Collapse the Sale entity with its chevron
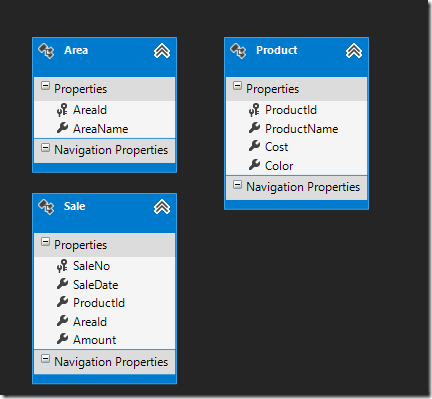The width and height of the screenshot is (432, 399). point(162,207)
